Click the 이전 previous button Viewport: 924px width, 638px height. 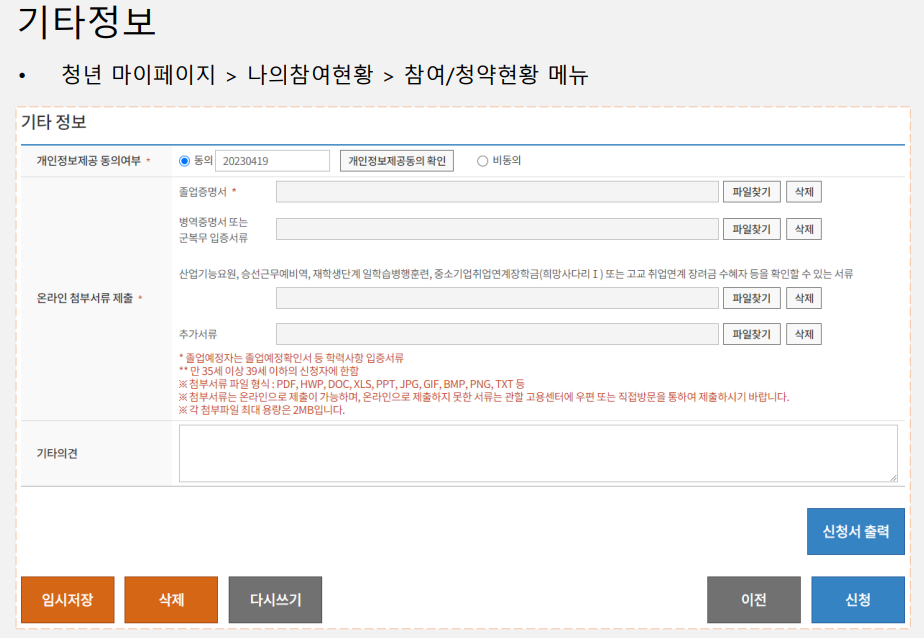click(x=754, y=599)
